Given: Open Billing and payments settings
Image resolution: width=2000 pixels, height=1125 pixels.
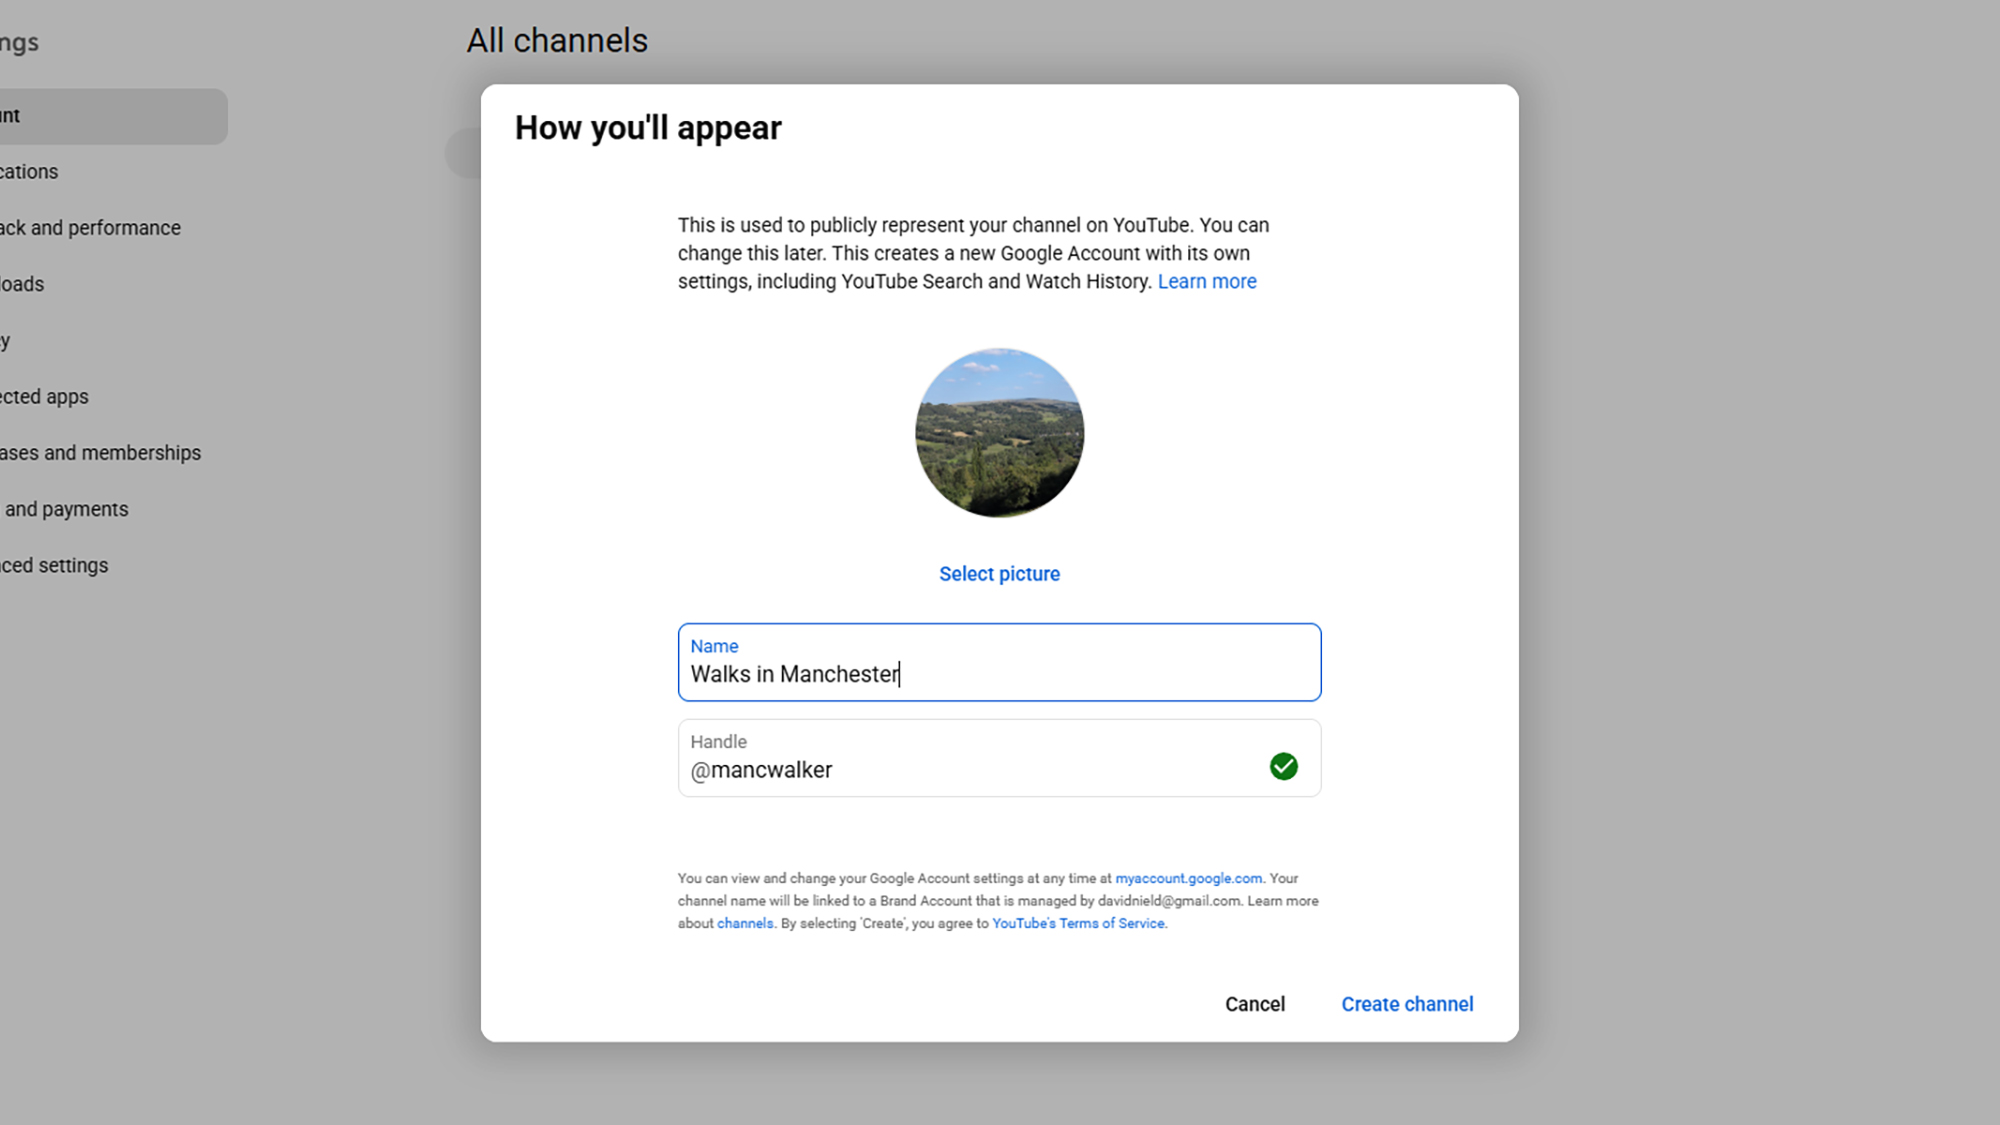Looking at the screenshot, I should point(64,509).
